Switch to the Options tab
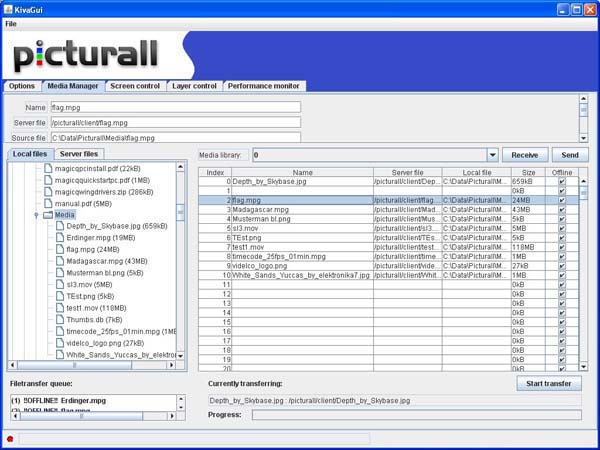This screenshot has width=600, height=450. (22, 86)
